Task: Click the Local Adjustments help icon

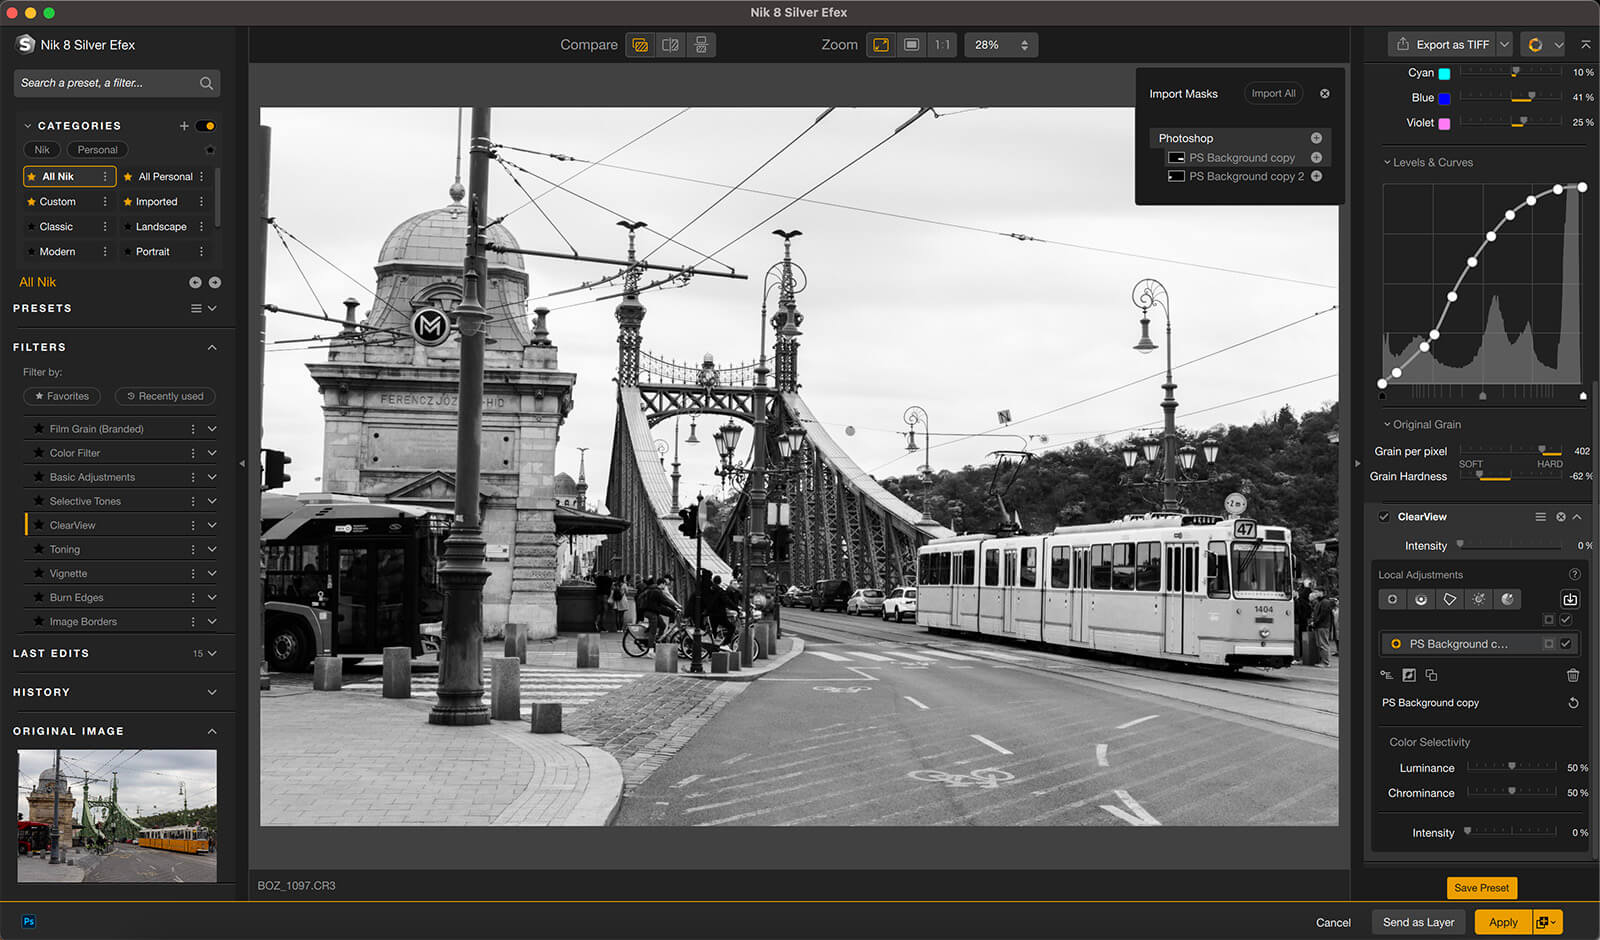Action: coord(1574,575)
